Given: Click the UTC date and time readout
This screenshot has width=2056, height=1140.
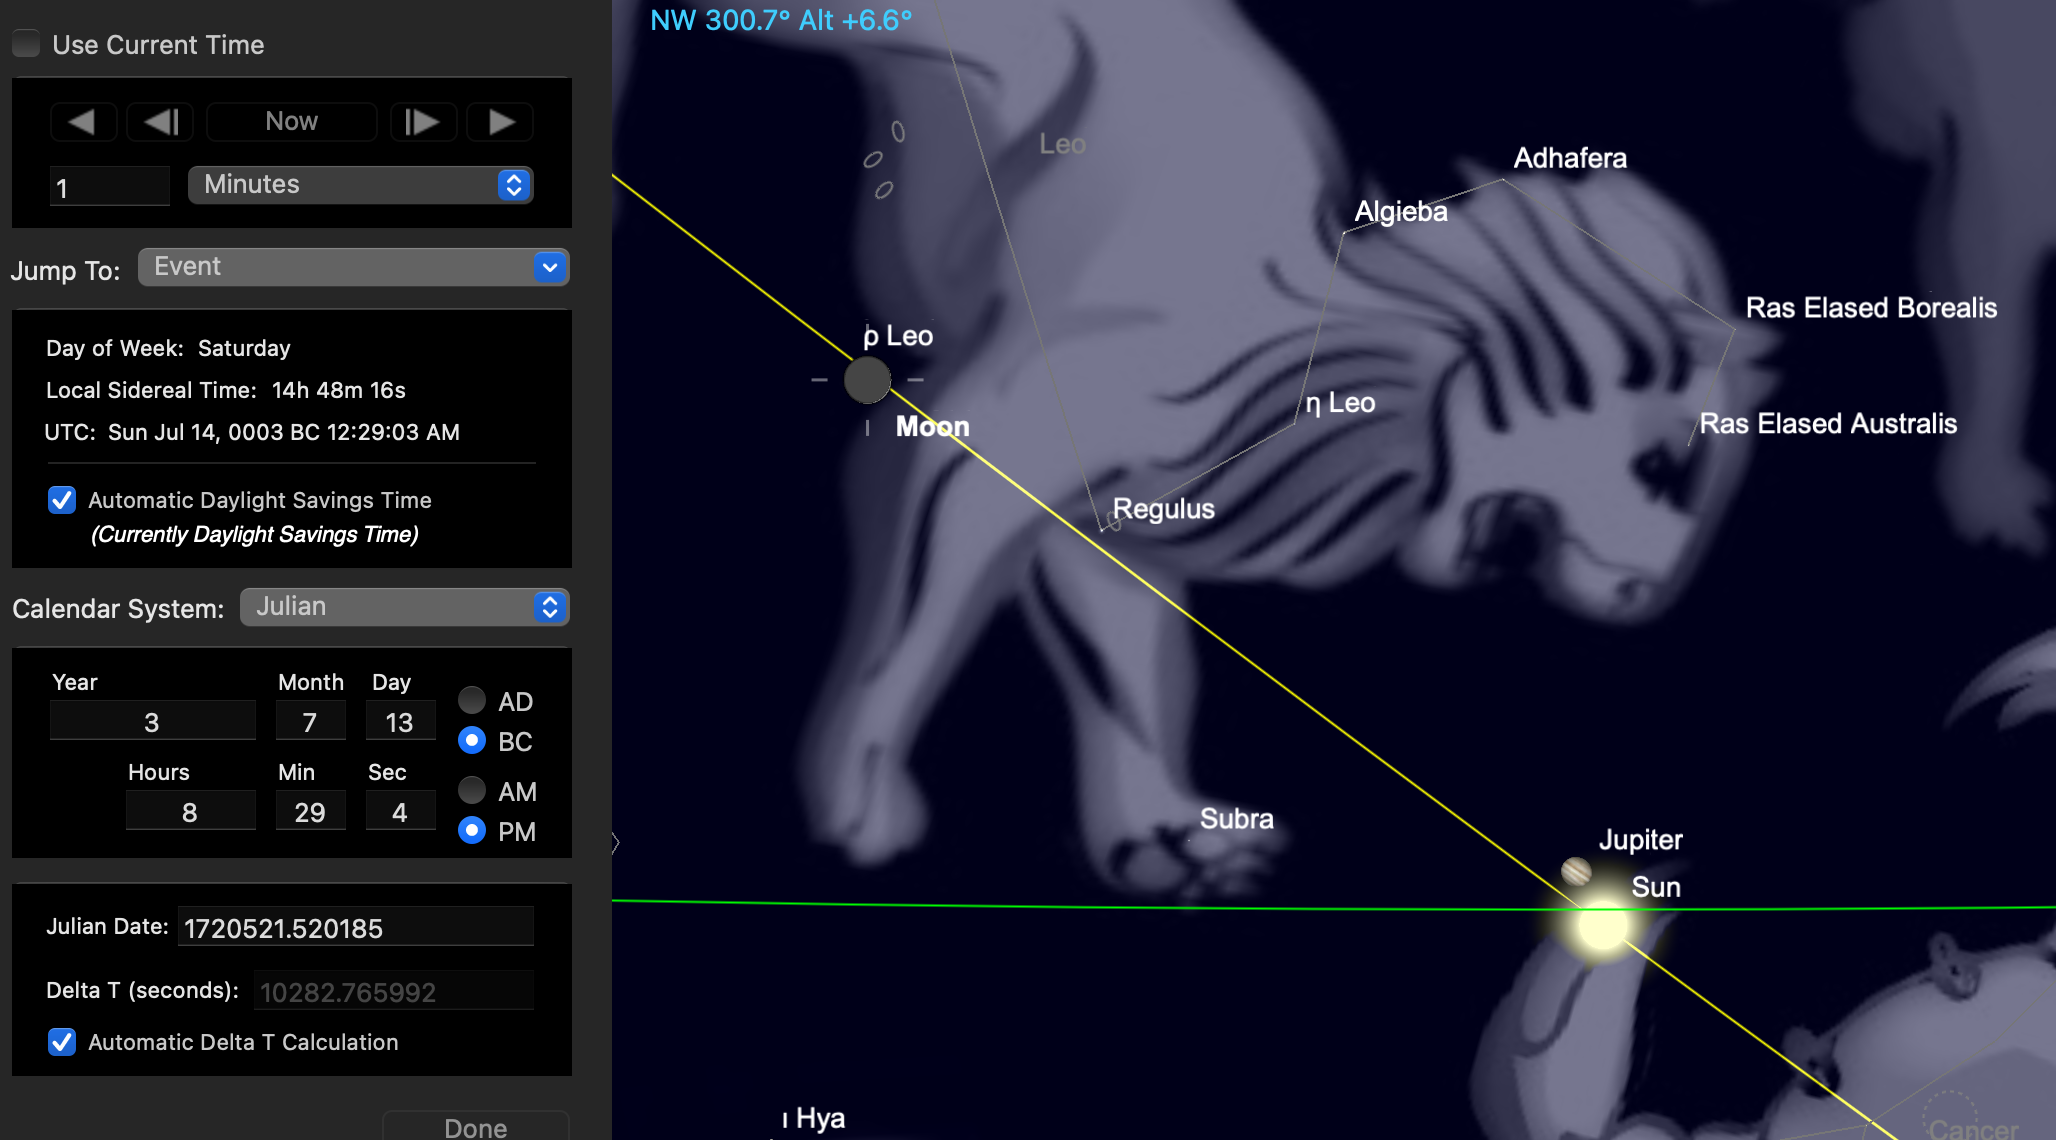Looking at the screenshot, I should (252, 432).
